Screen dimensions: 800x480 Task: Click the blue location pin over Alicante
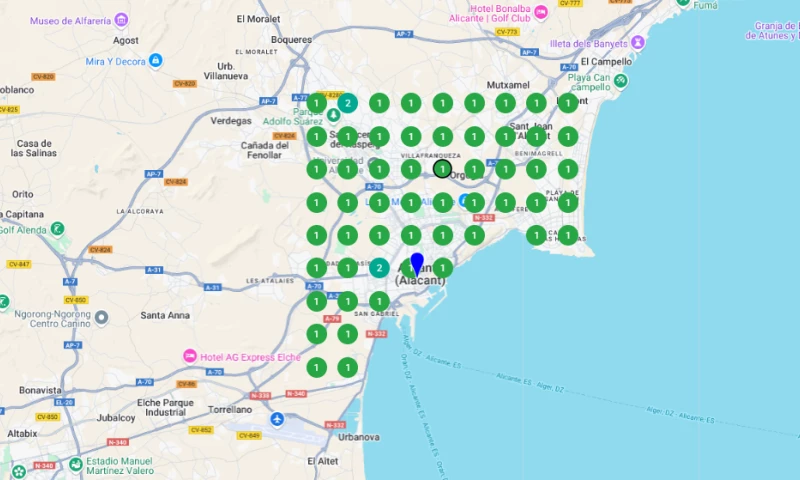click(x=417, y=262)
